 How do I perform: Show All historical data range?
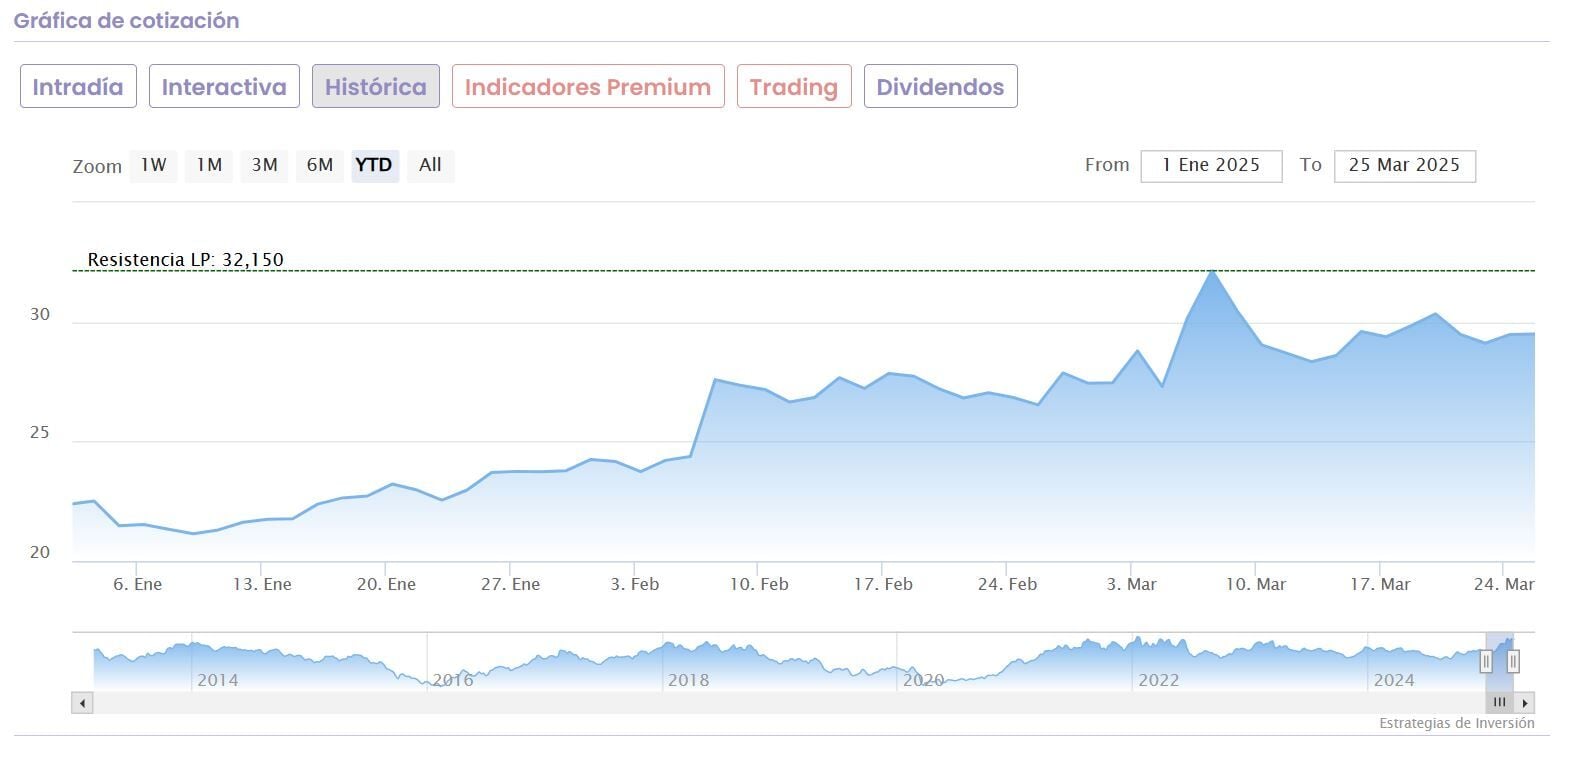[x=430, y=165]
